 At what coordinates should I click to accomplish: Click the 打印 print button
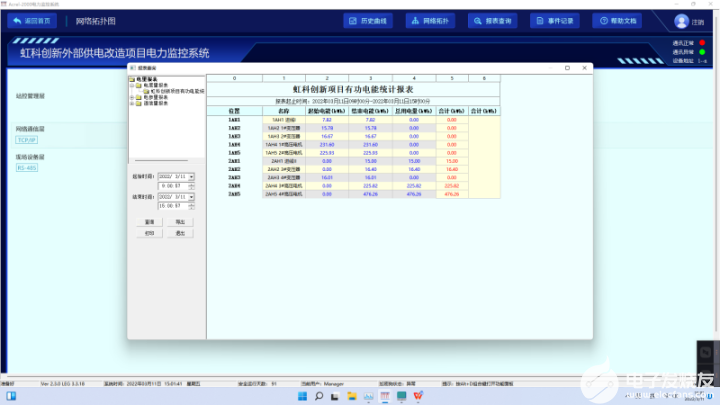pyautogui.click(x=150, y=233)
